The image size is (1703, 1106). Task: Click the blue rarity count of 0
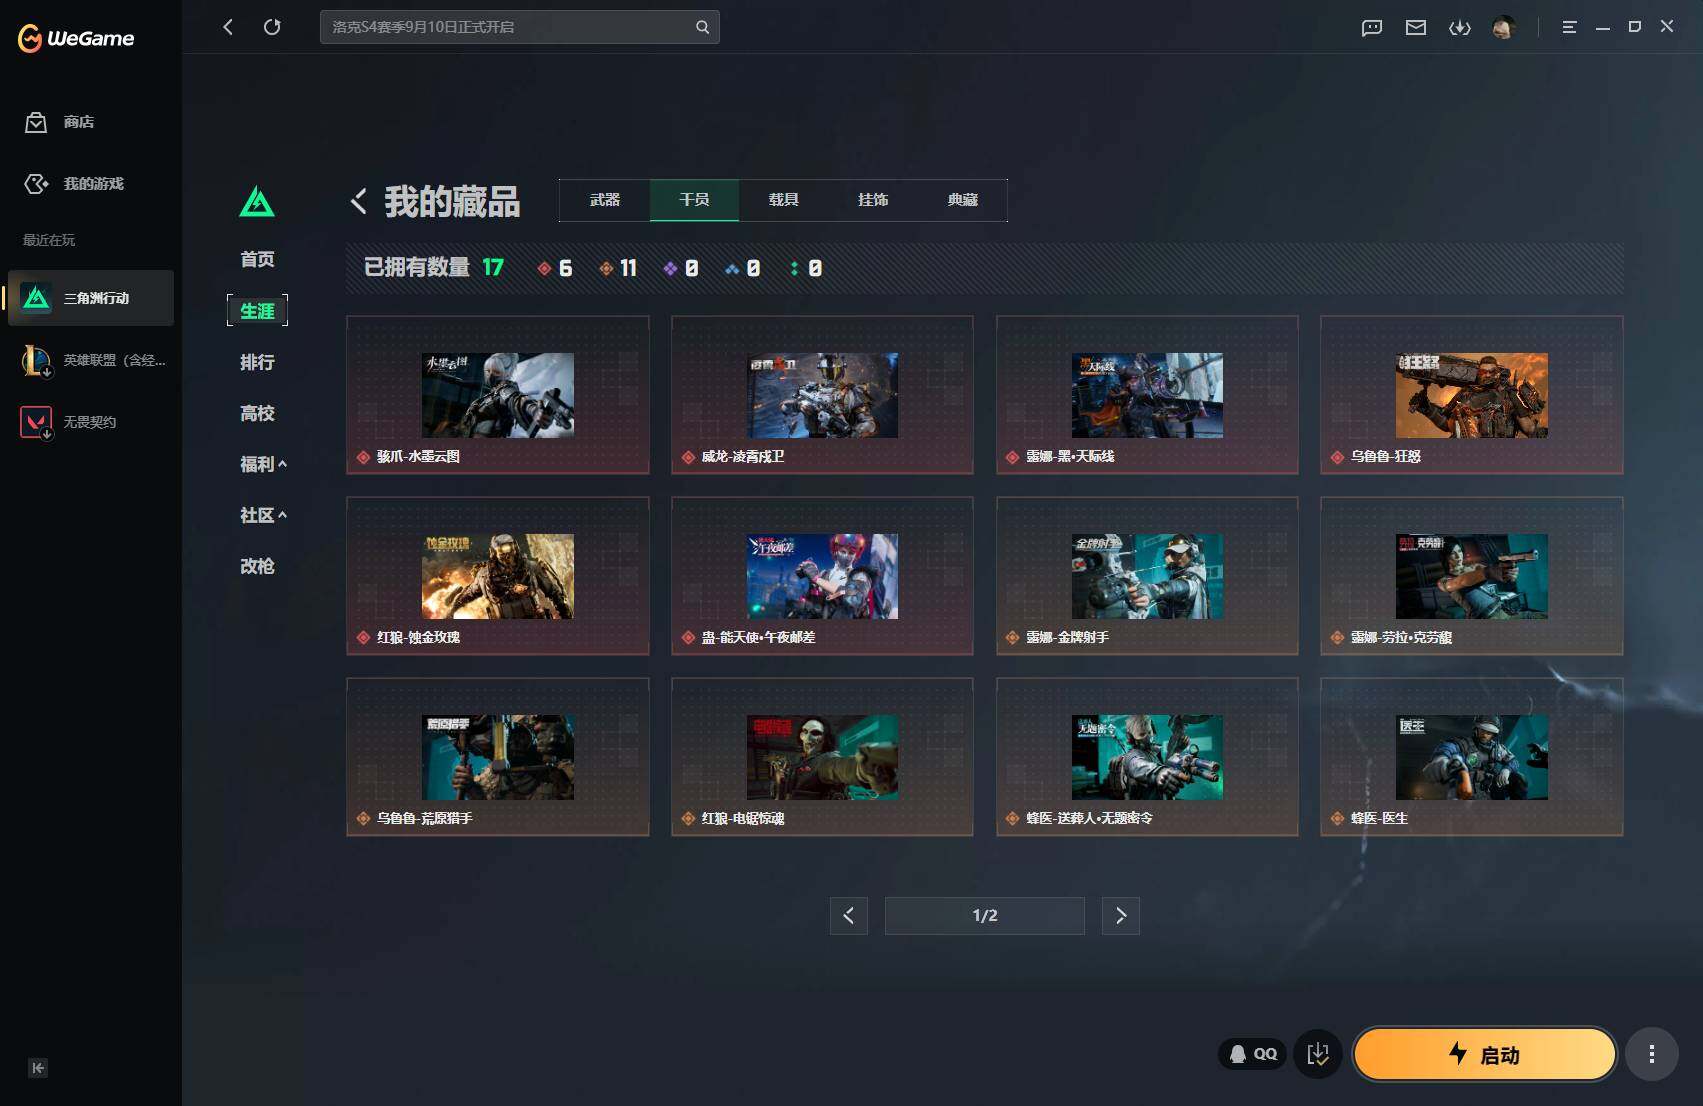pos(743,268)
